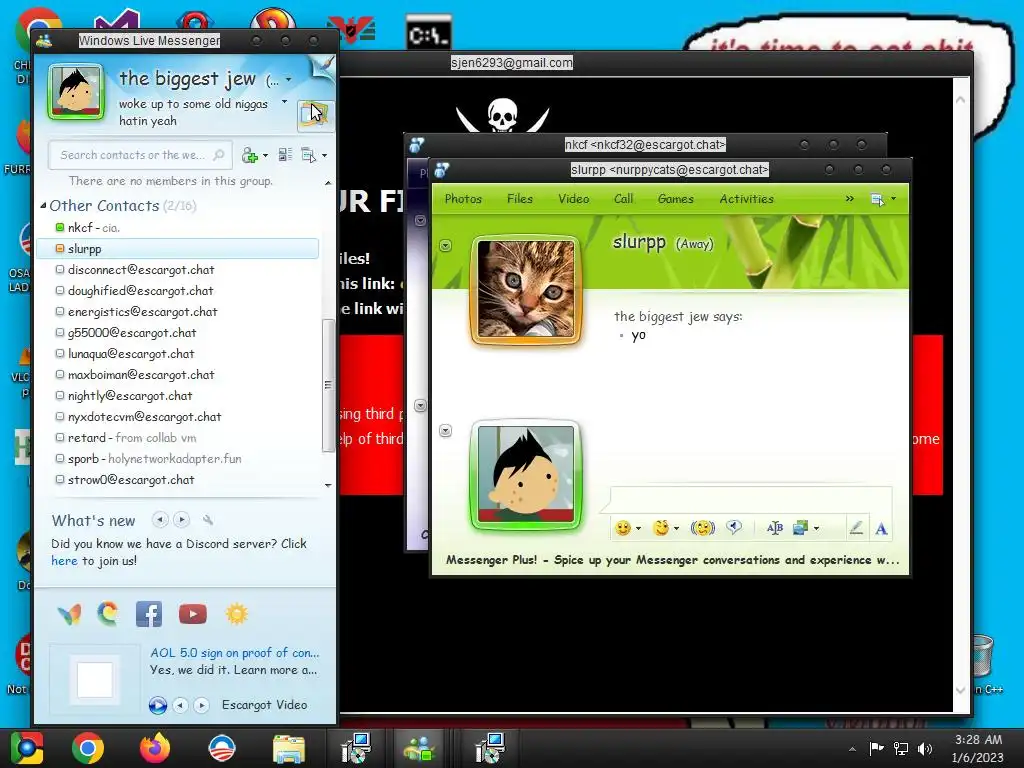Collapse your own display picture in chat
Viewport: 1024px width, 768px height.
tap(445, 430)
